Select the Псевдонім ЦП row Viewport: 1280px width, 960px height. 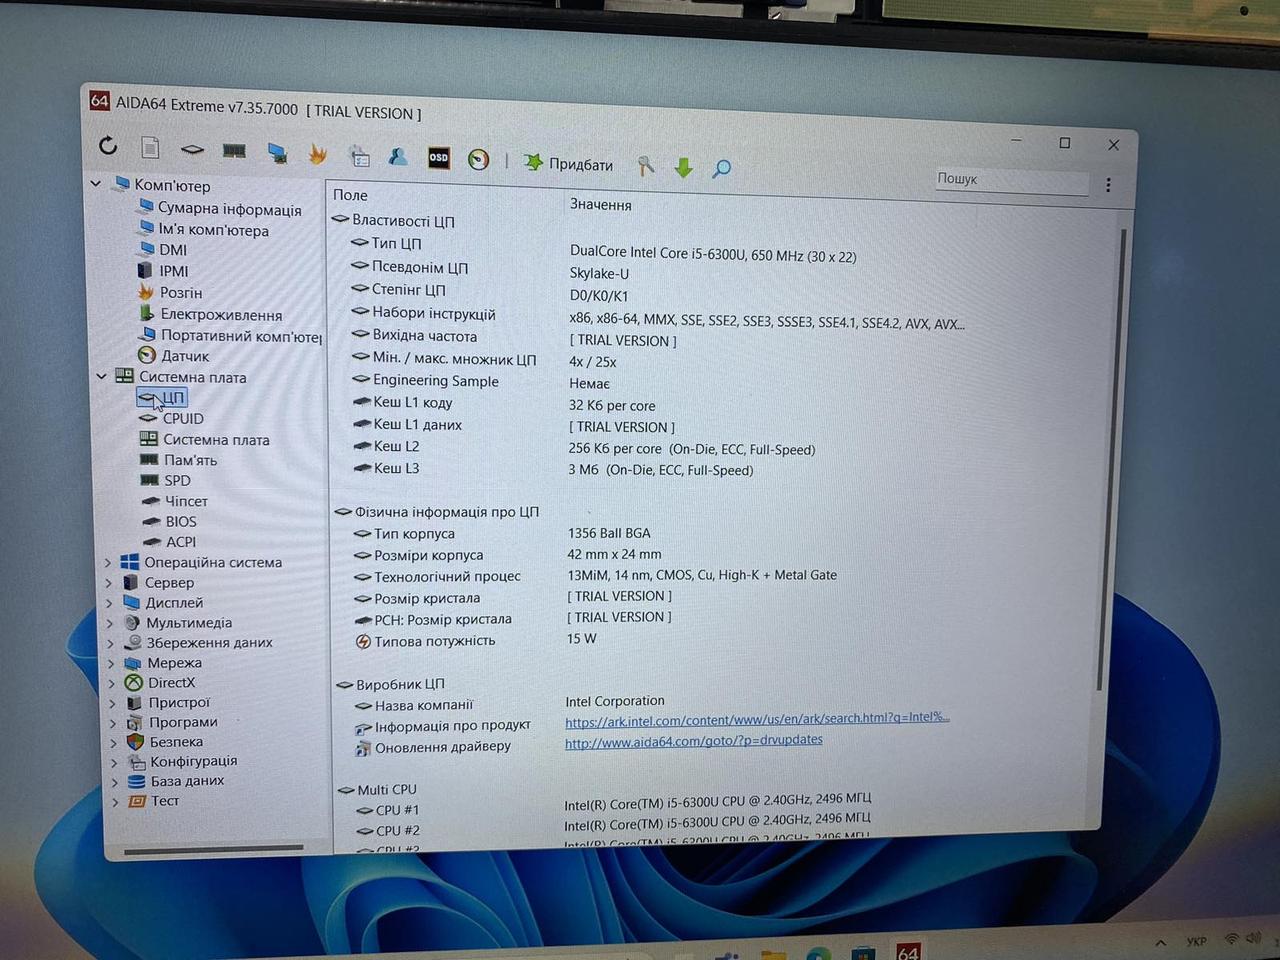pos(419,267)
